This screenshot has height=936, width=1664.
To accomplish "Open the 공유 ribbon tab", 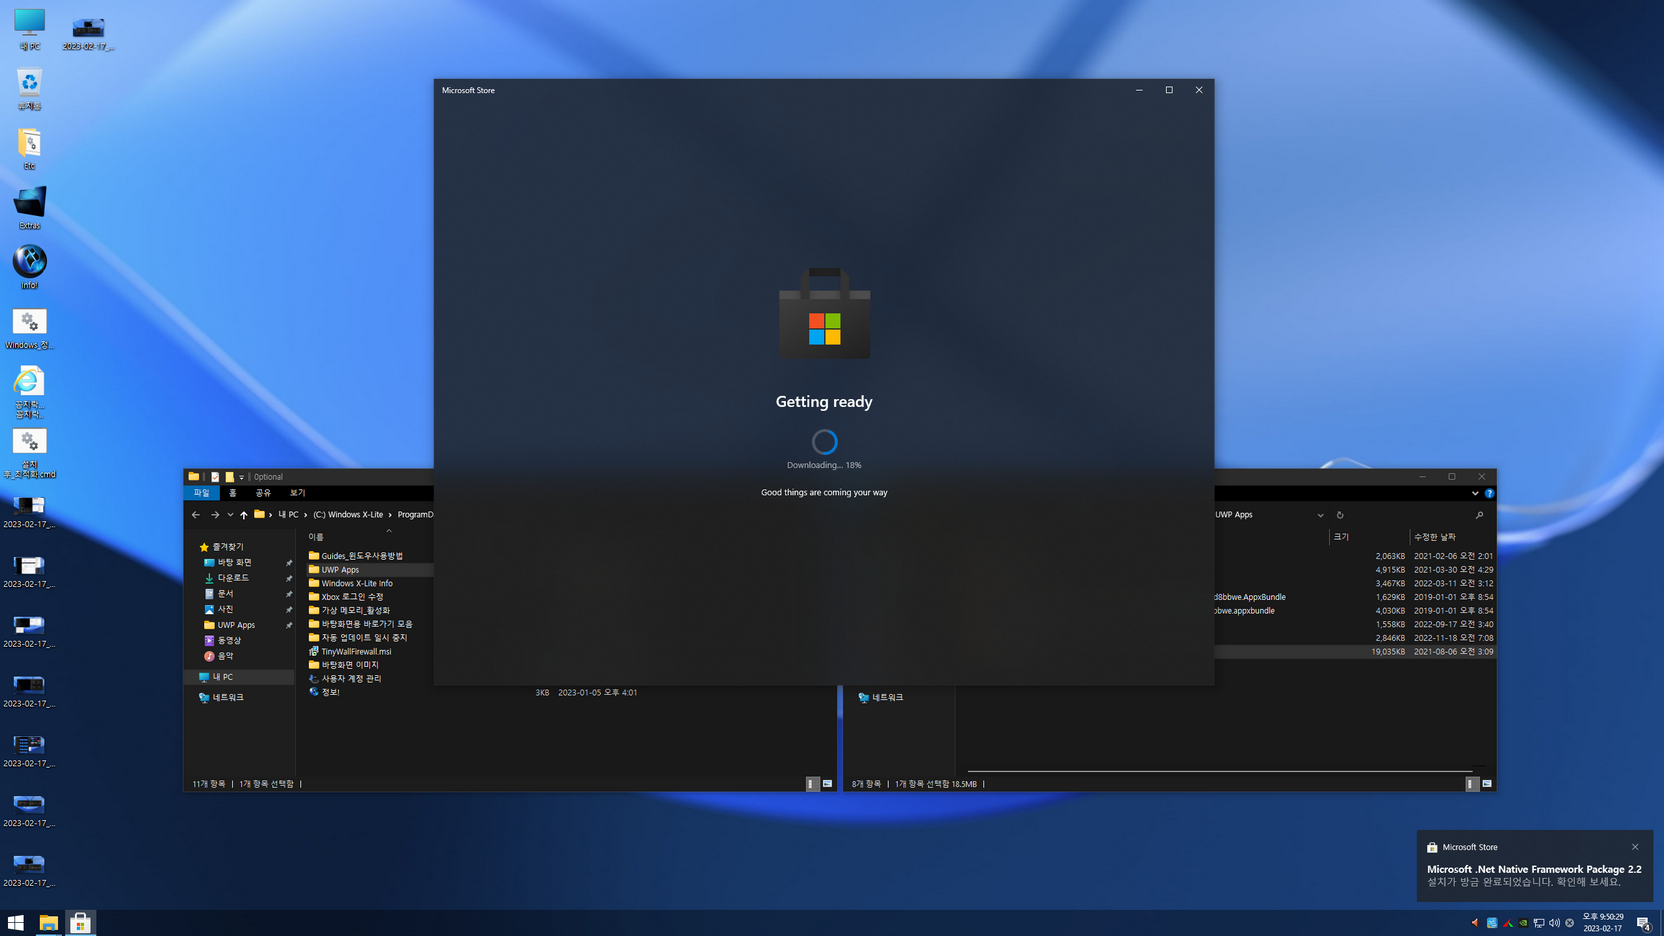I will click(263, 493).
